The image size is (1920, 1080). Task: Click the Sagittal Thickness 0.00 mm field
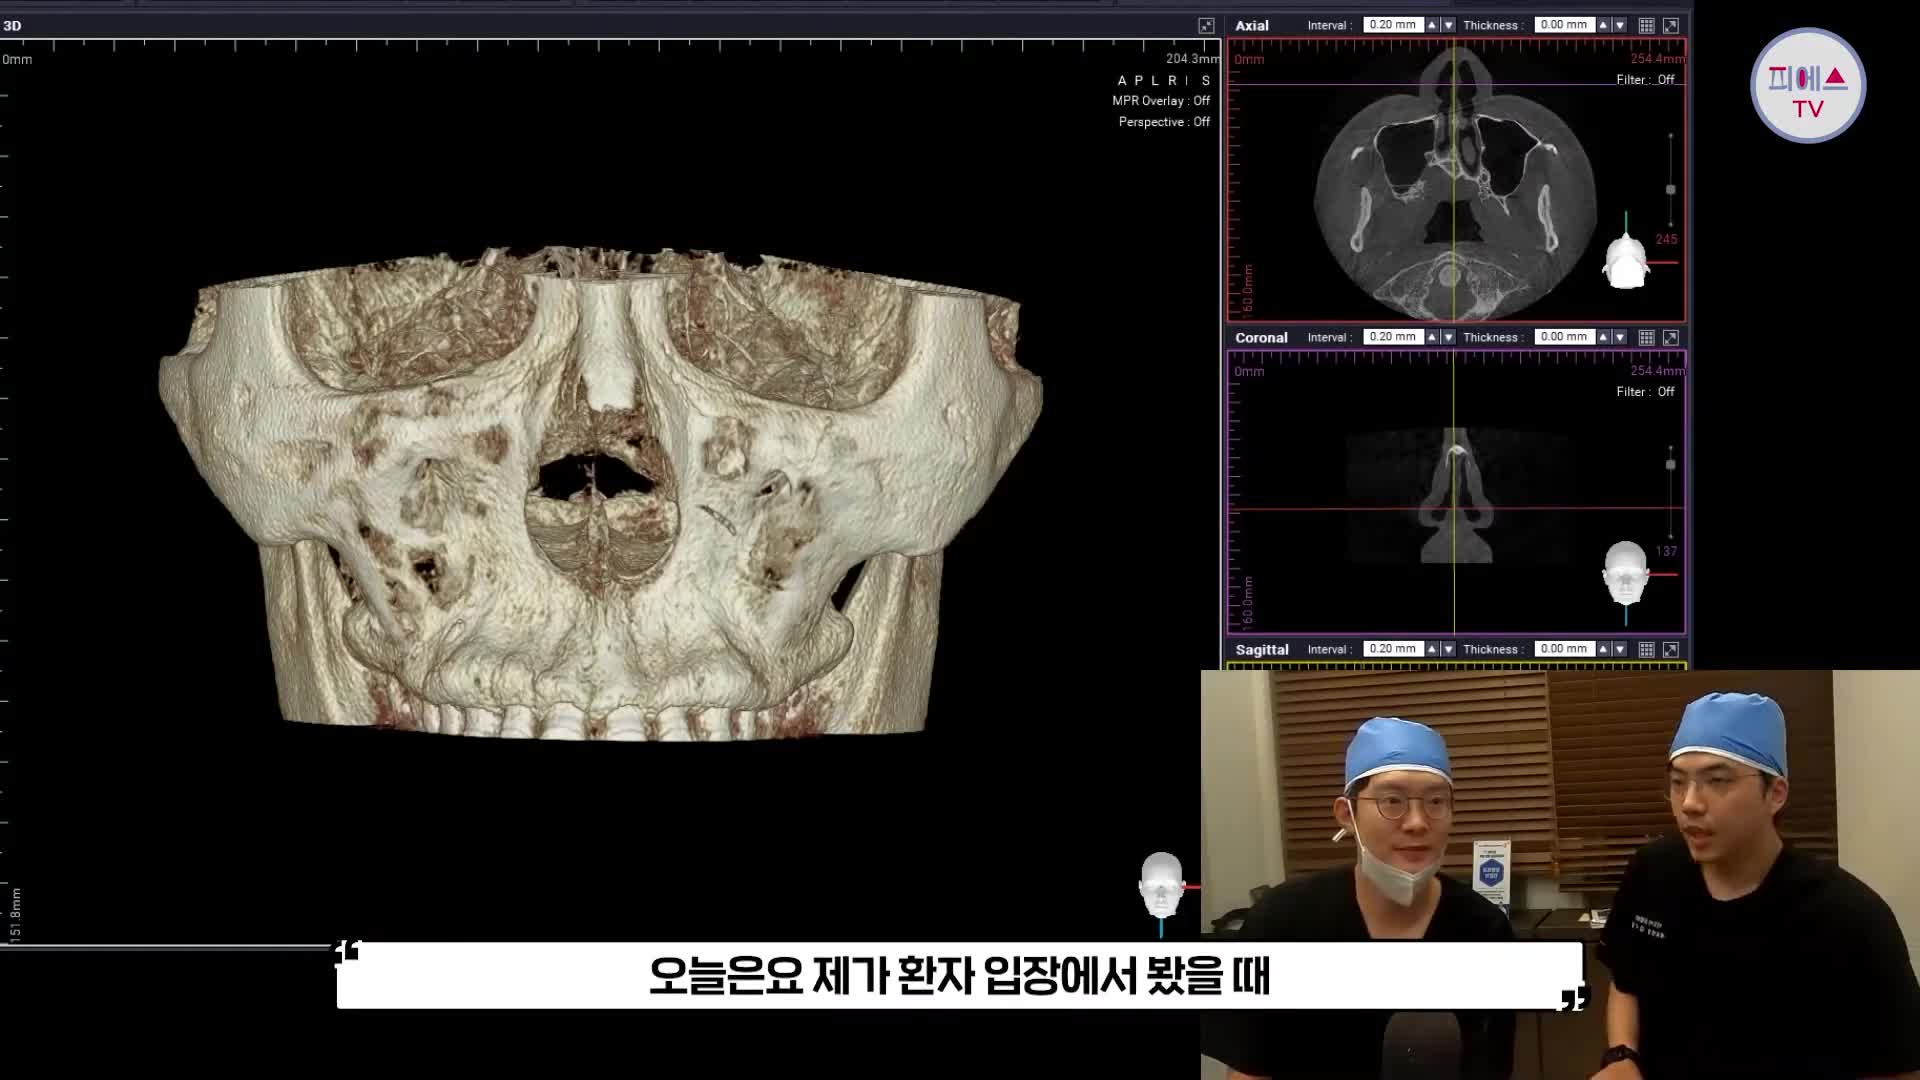[x=1564, y=649]
